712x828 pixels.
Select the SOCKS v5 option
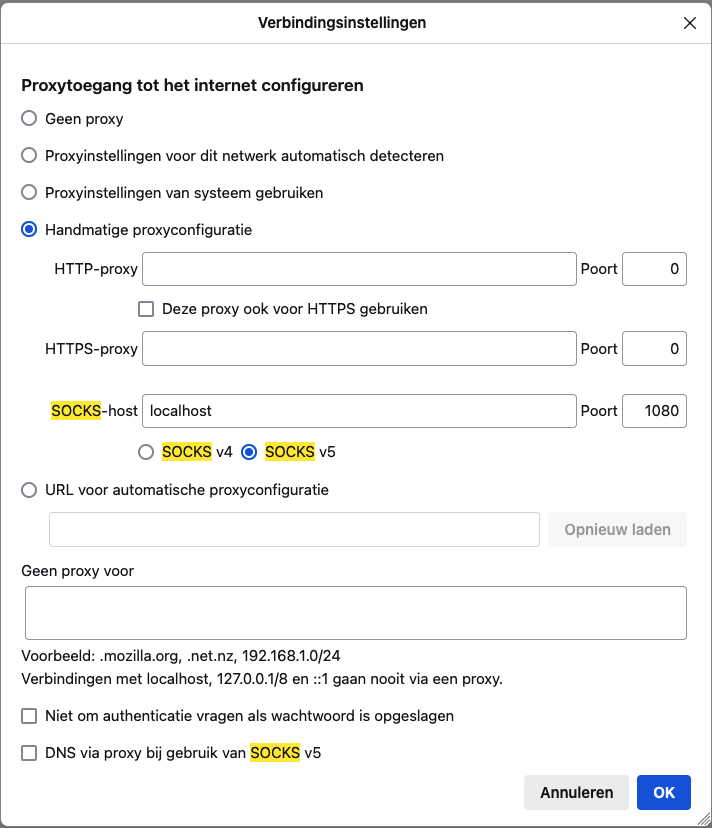(x=249, y=452)
